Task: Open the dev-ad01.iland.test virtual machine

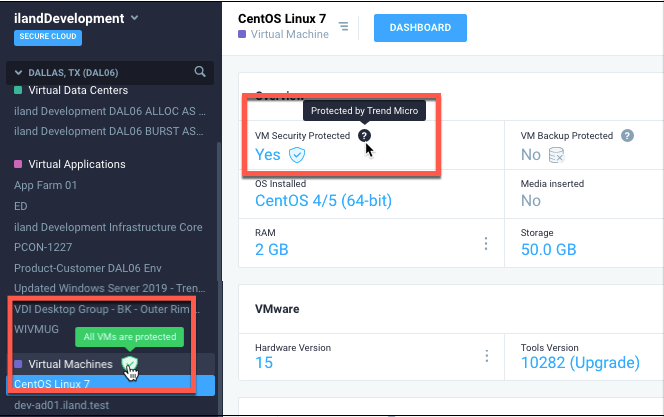Action: 61,405
